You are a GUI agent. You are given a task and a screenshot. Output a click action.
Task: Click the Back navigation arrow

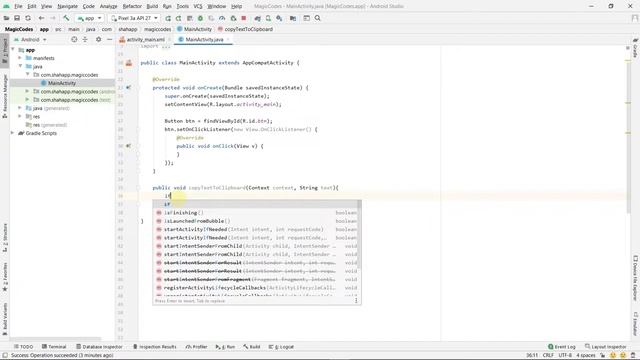41,18
